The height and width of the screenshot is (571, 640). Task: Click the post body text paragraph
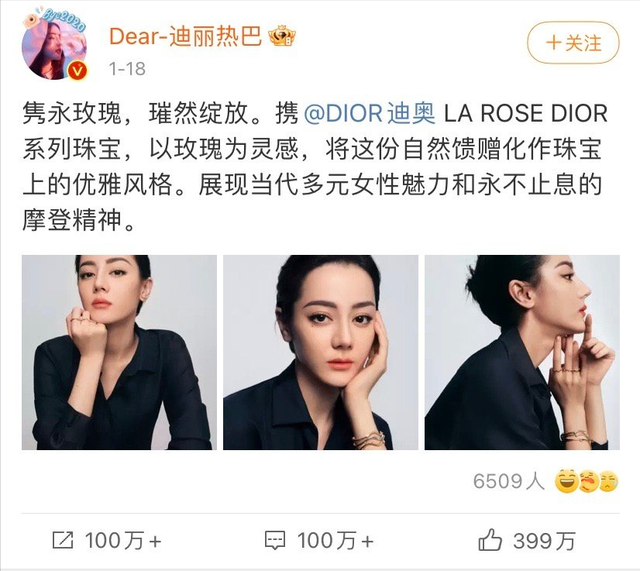(315, 167)
